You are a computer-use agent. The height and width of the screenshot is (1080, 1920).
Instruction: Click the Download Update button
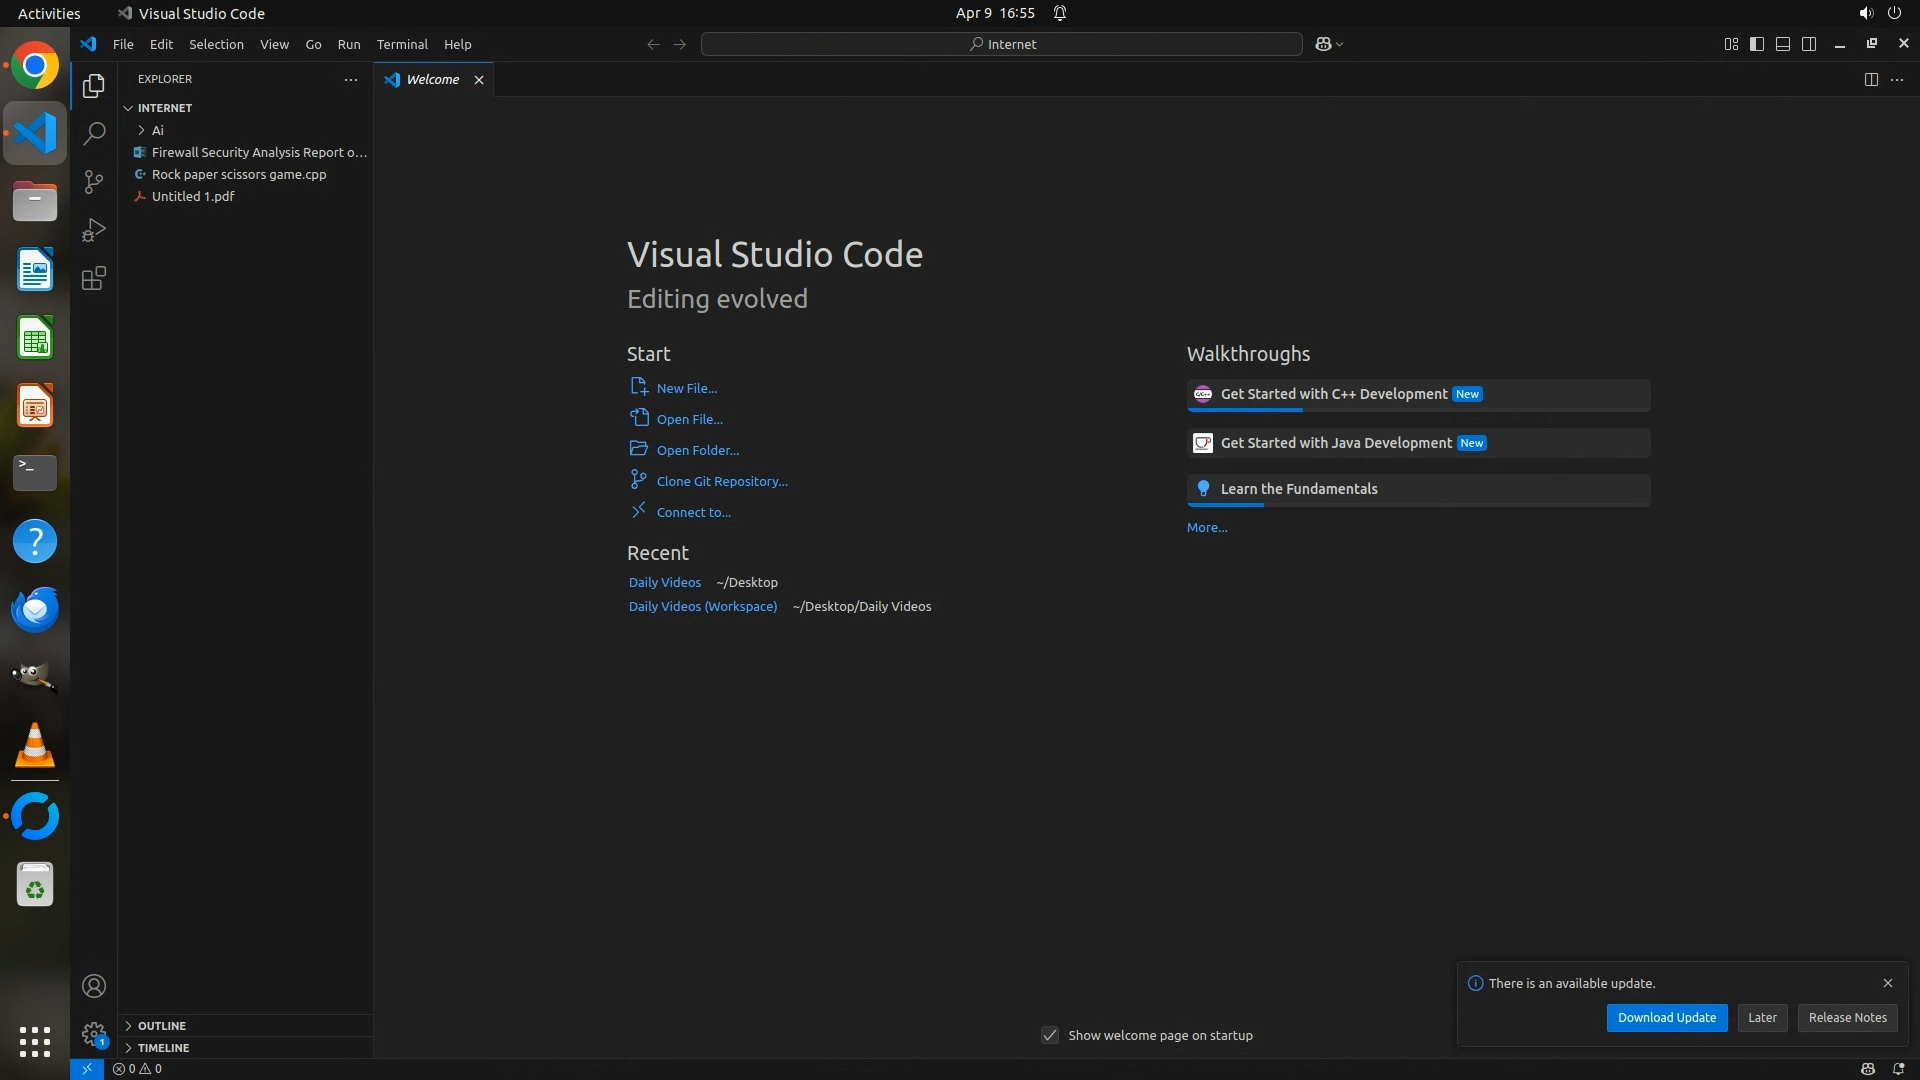1666,1017
